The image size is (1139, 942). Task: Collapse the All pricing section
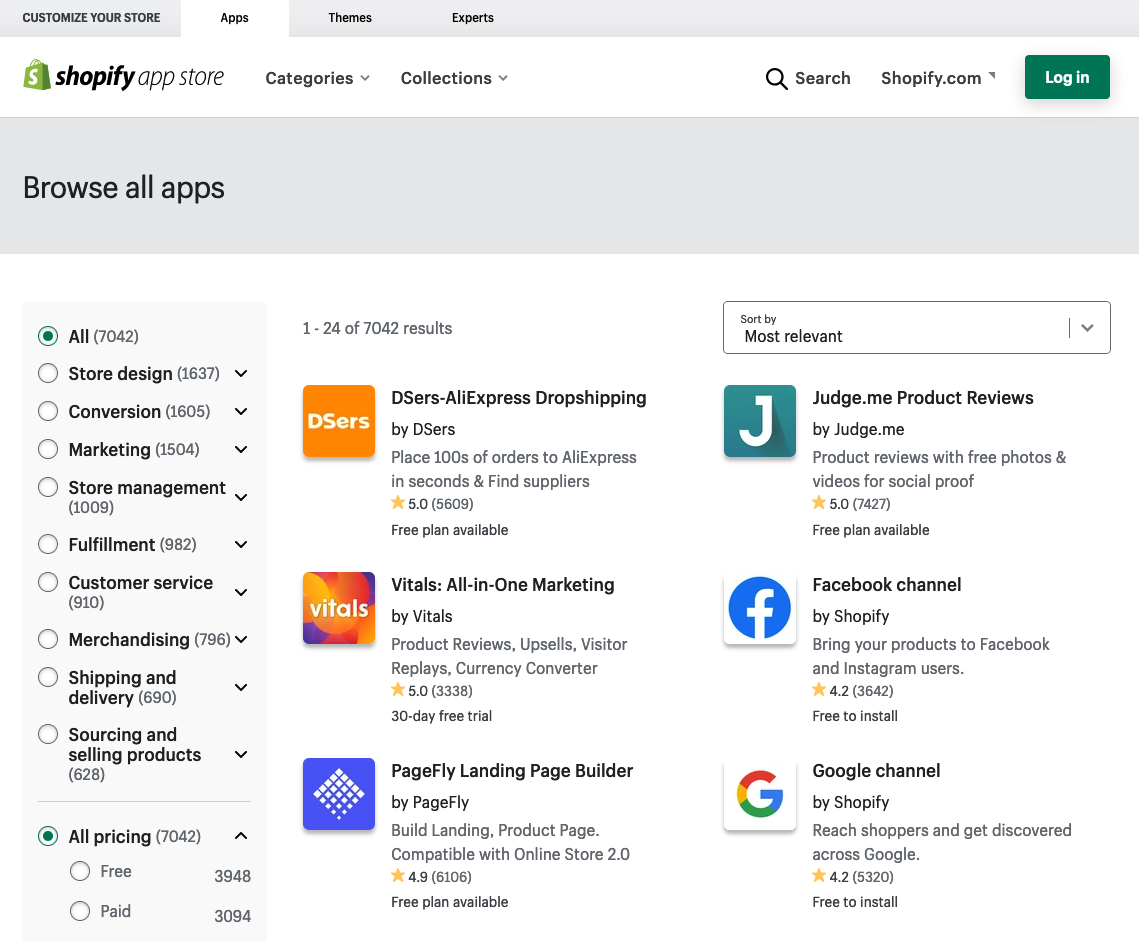coord(241,836)
